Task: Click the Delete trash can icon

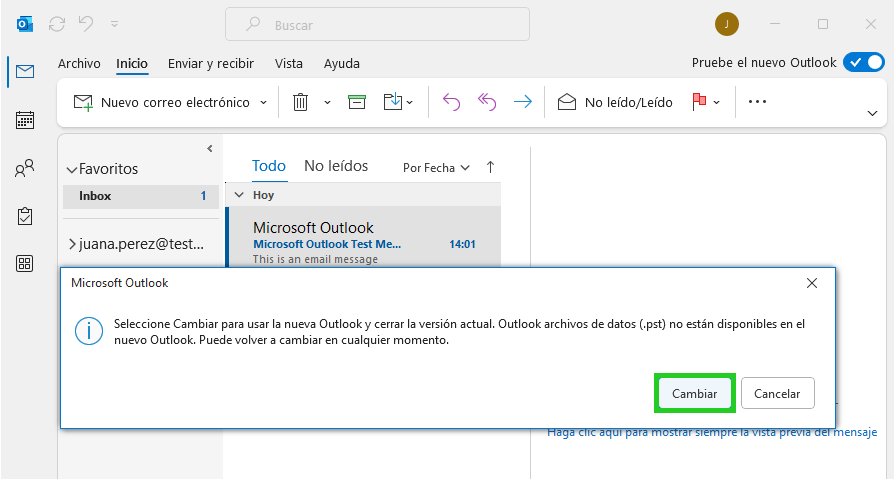Action: click(300, 103)
